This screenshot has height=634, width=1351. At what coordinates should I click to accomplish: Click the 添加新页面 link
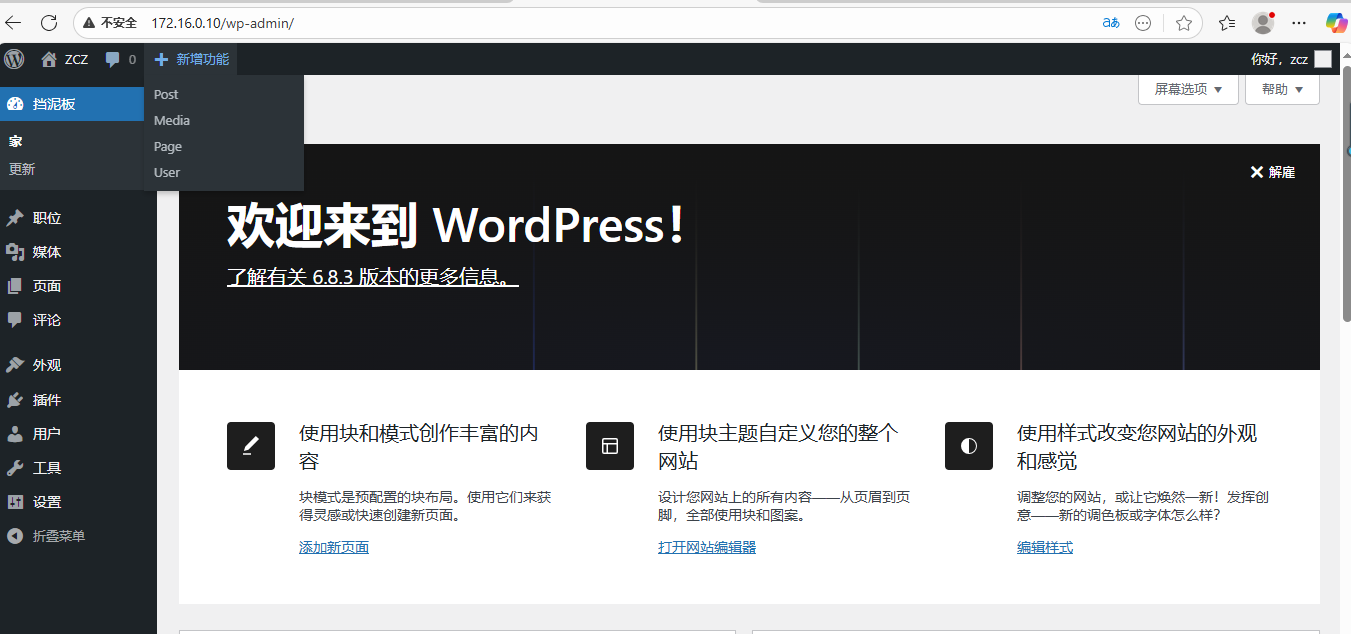click(334, 547)
